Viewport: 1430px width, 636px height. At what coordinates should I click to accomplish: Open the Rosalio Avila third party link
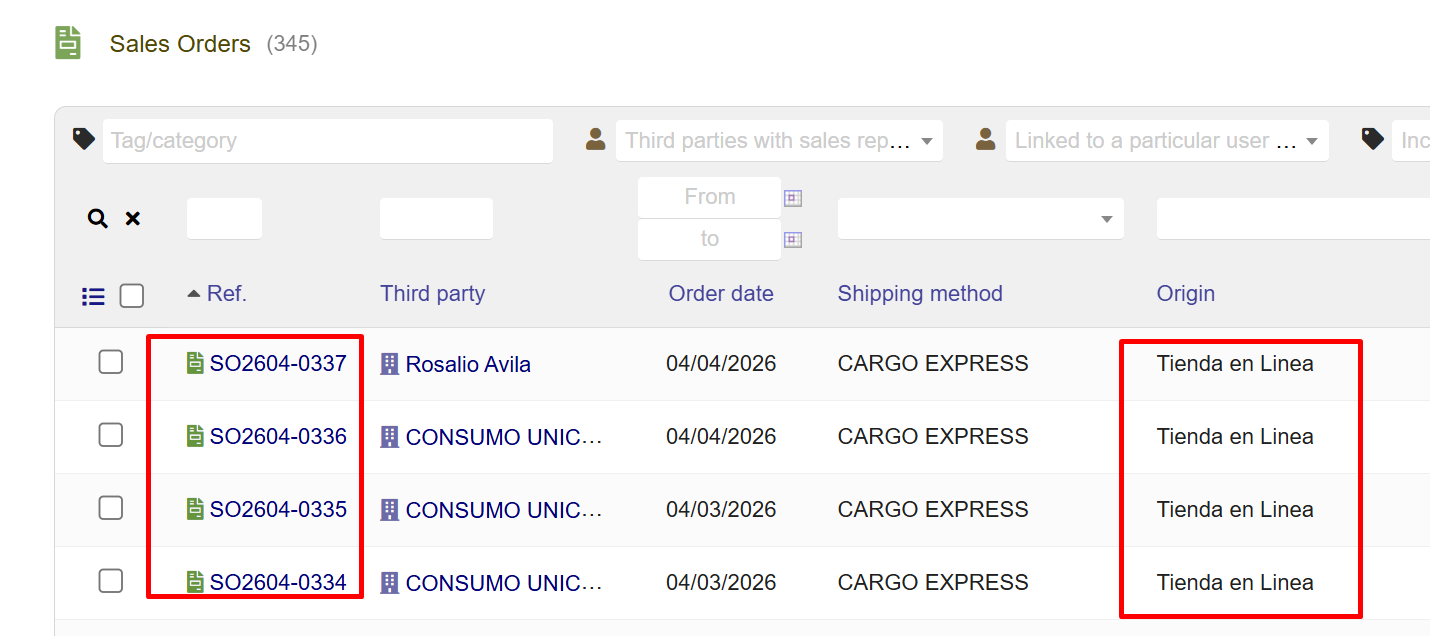coord(468,365)
